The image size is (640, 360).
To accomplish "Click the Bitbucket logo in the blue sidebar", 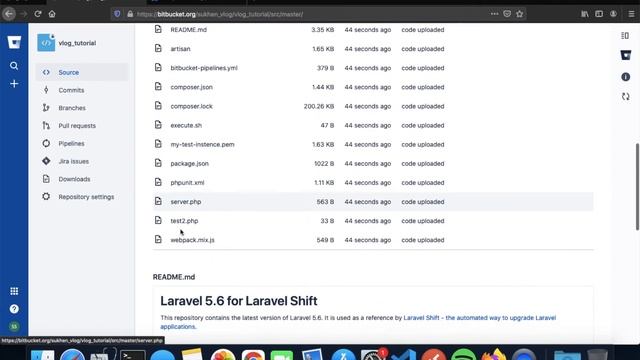I will [14, 42].
